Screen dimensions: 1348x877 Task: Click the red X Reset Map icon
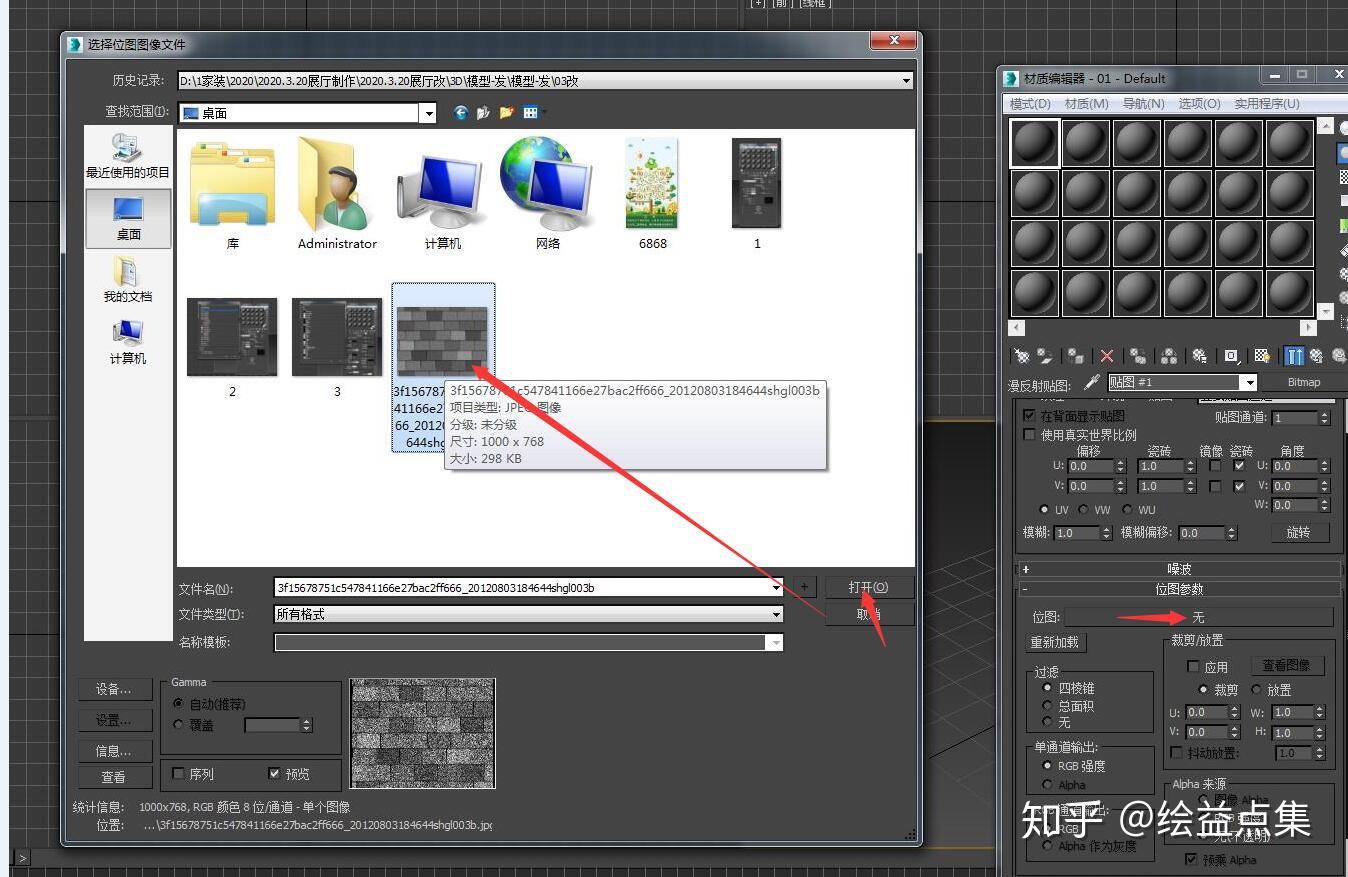point(1106,355)
